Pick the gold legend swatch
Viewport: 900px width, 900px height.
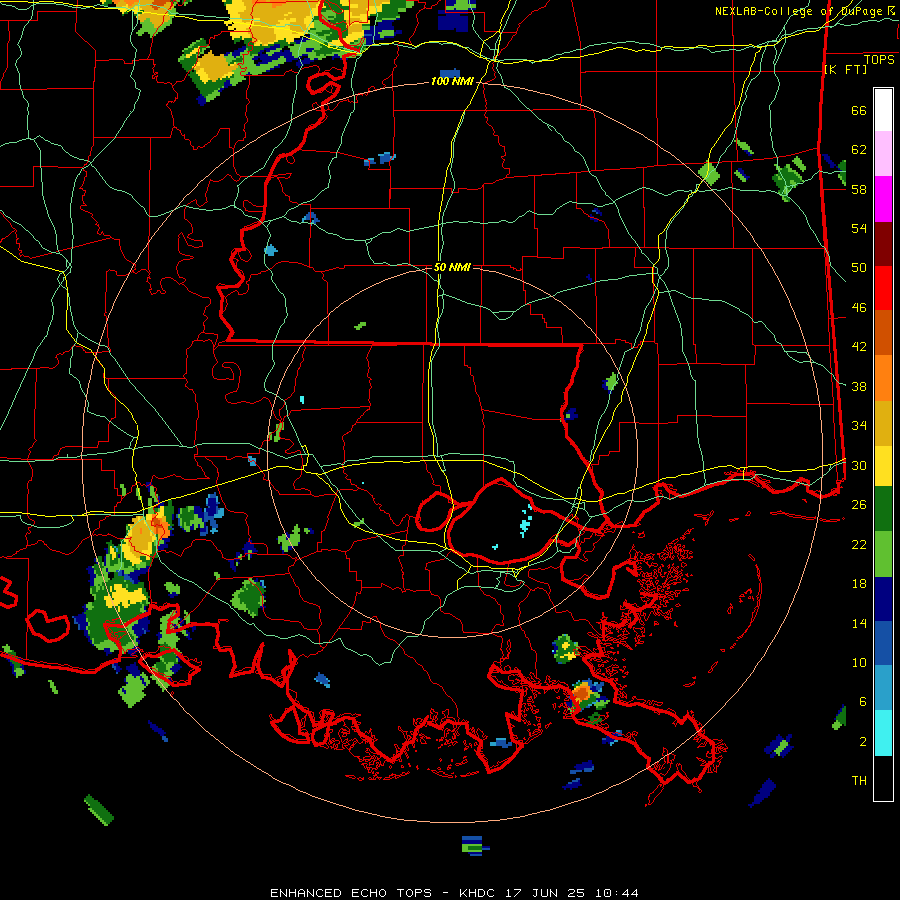[883, 423]
